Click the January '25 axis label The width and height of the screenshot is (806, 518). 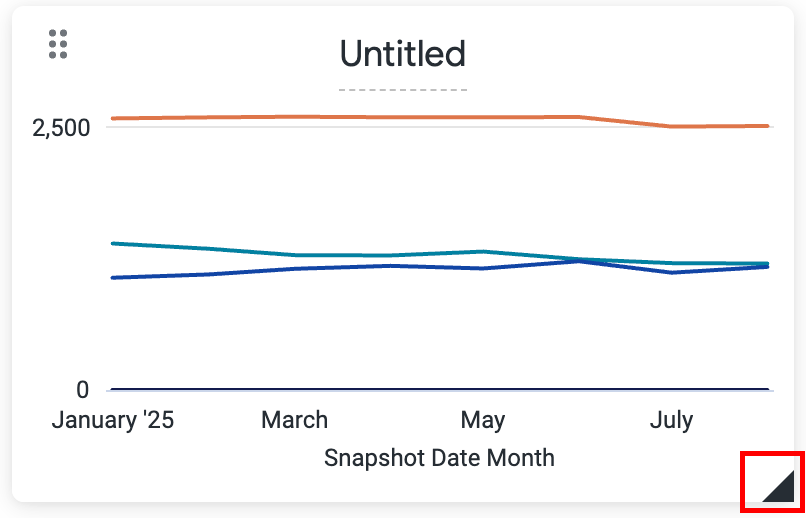(113, 420)
